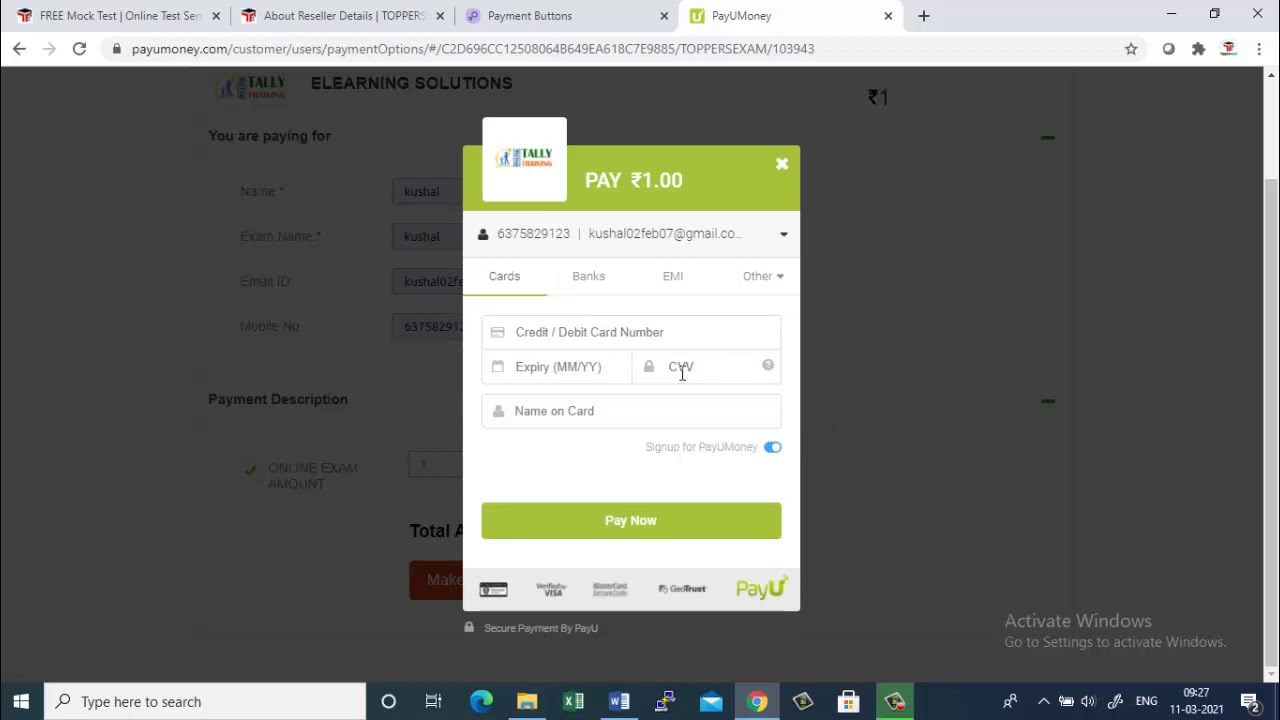Click the green Pay Now button
Viewport: 1280px width, 720px height.
[631, 520]
